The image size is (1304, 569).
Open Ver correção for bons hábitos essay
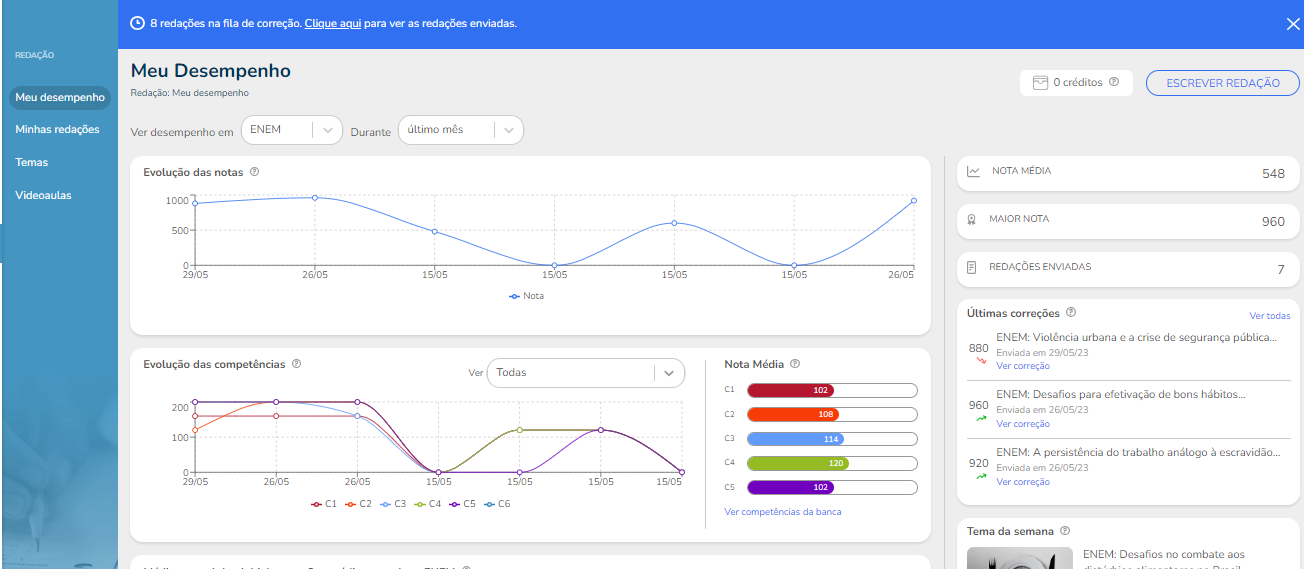pos(1023,424)
